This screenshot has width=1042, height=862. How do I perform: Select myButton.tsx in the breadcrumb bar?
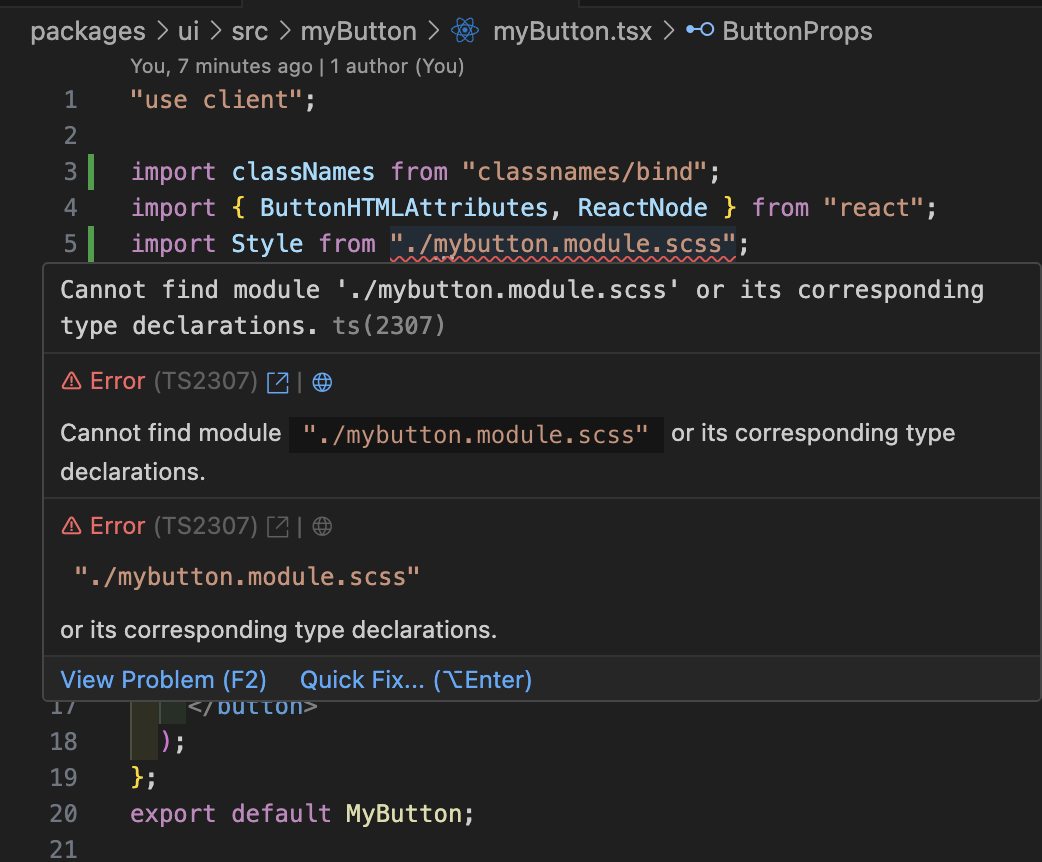(572, 31)
